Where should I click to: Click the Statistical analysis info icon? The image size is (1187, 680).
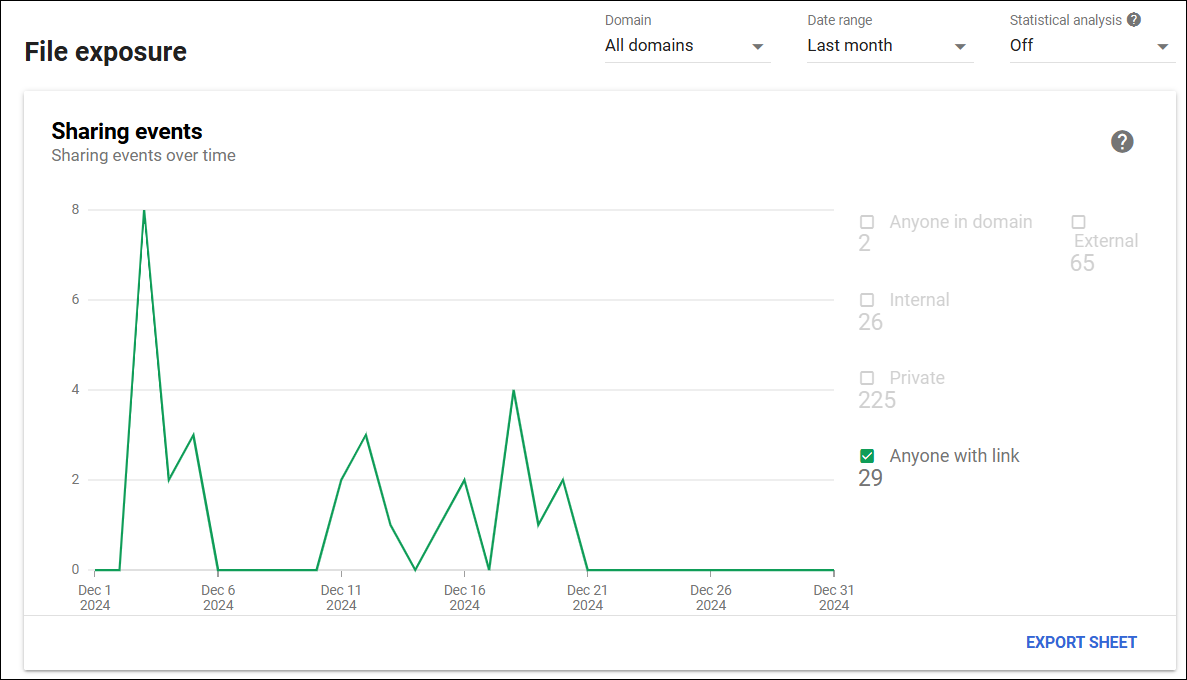pyautogui.click(x=1133, y=20)
